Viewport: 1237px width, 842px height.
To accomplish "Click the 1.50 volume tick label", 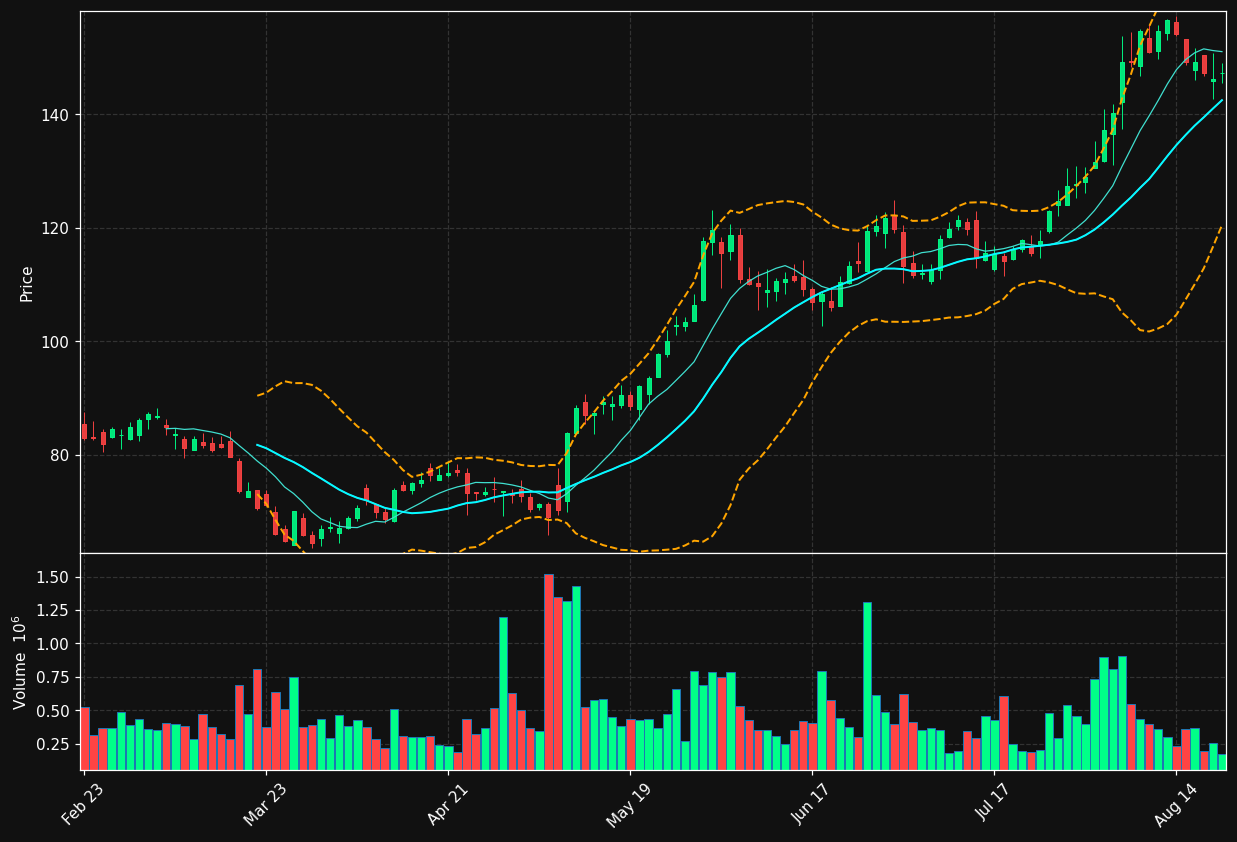I will [x=55, y=577].
